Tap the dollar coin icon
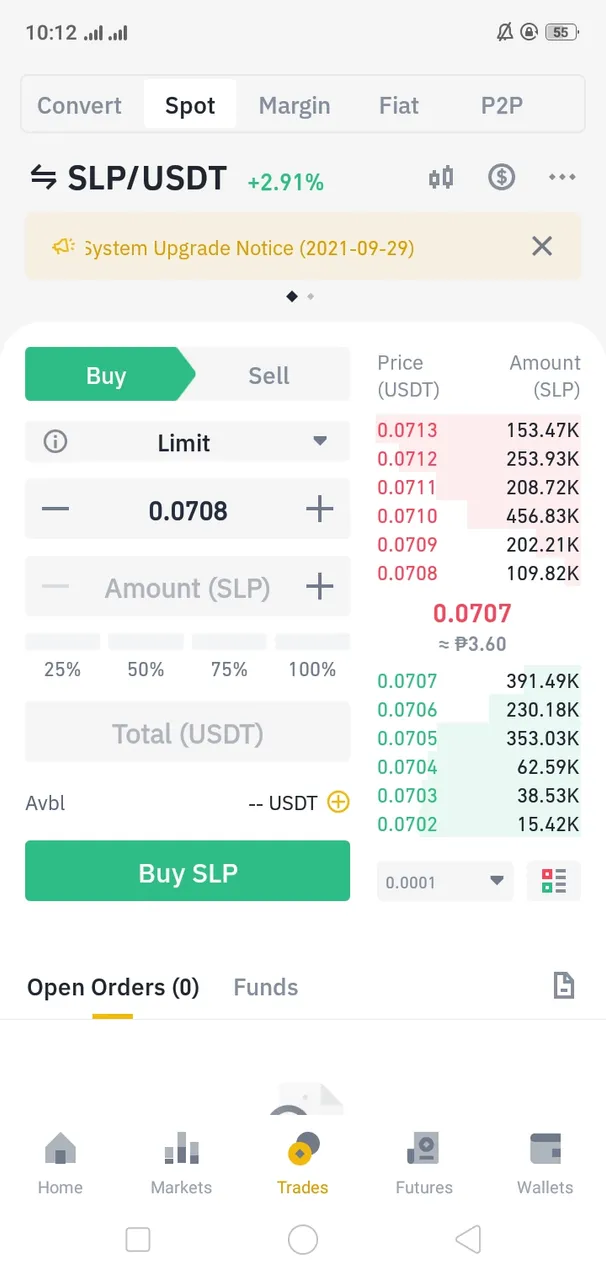This screenshot has height=1280, width=606. [501, 178]
